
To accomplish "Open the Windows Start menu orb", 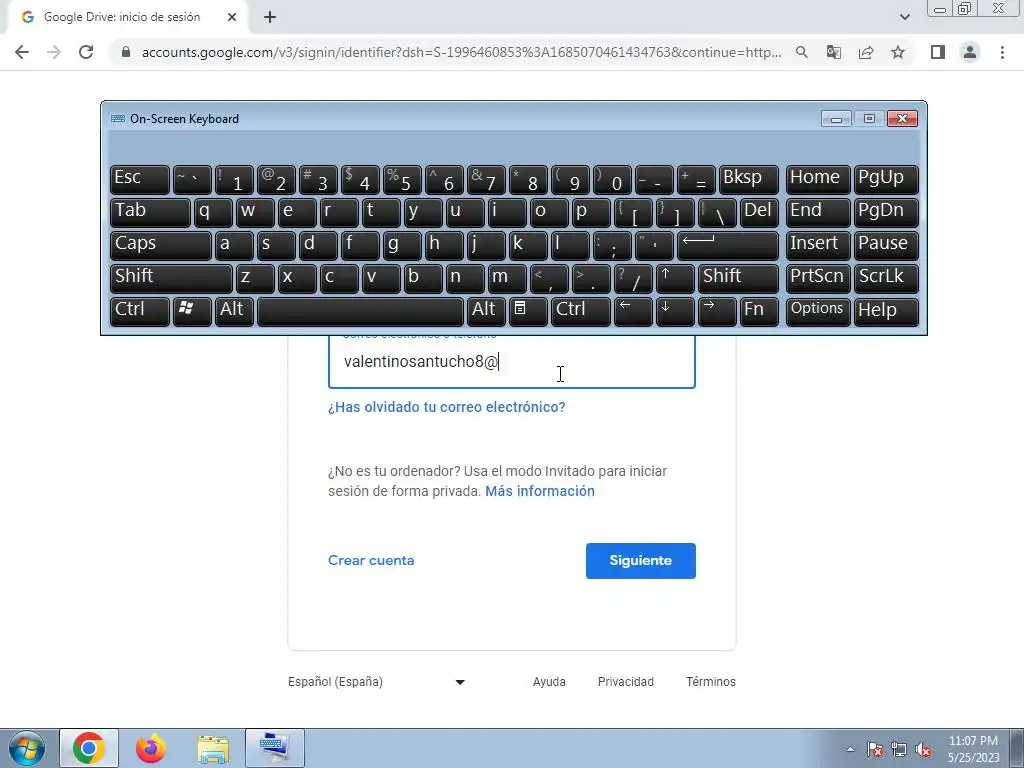I will click(x=27, y=748).
